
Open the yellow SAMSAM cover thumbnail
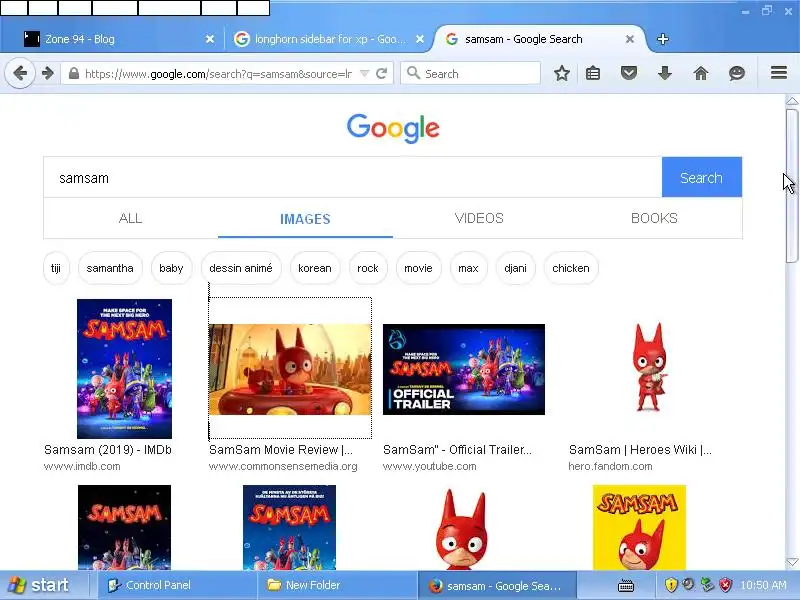coord(639,528)
